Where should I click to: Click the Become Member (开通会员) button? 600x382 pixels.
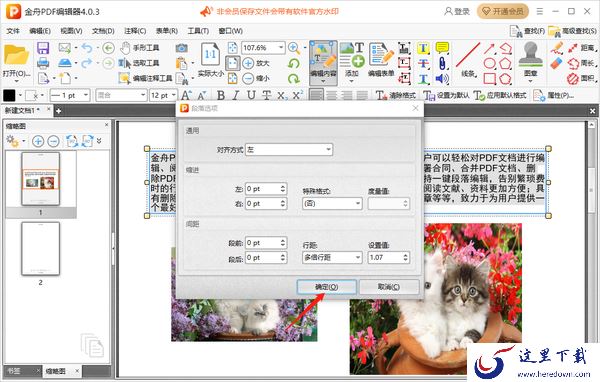502,11
